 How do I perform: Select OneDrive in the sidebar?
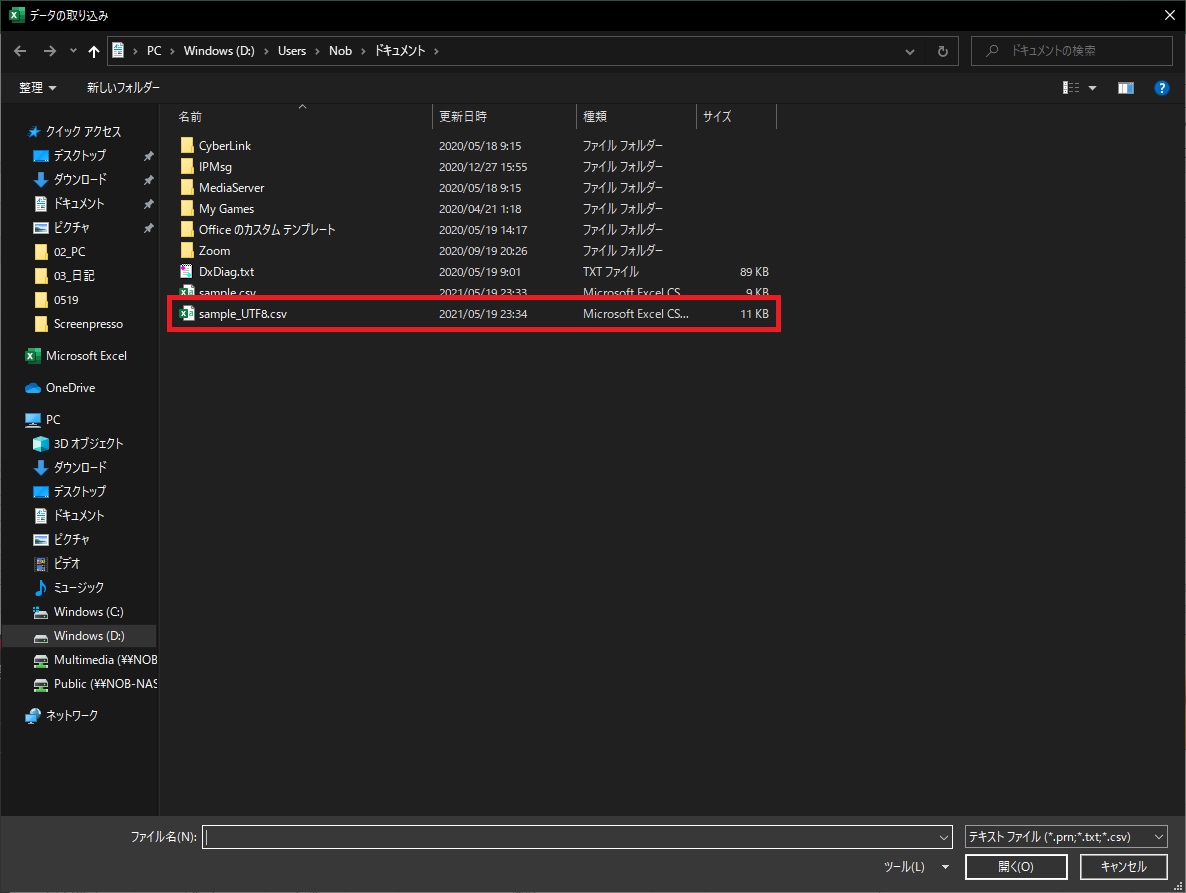coord(70,388)
